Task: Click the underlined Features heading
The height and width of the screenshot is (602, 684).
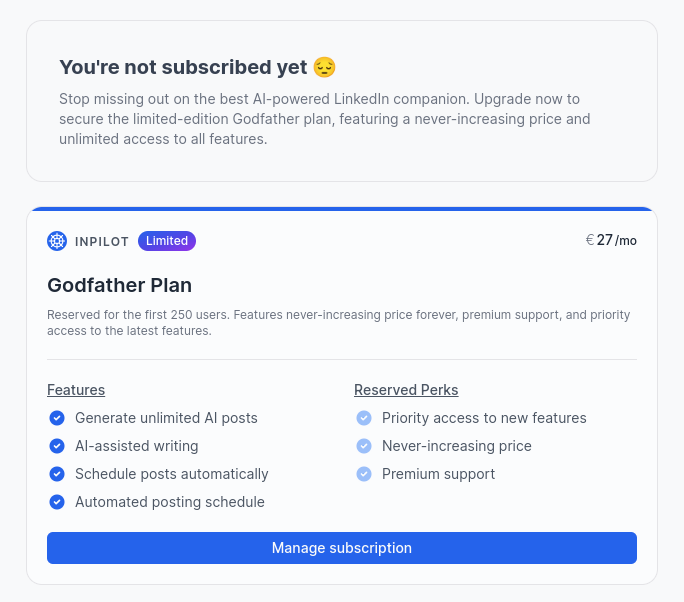Action: coord(76,390)
